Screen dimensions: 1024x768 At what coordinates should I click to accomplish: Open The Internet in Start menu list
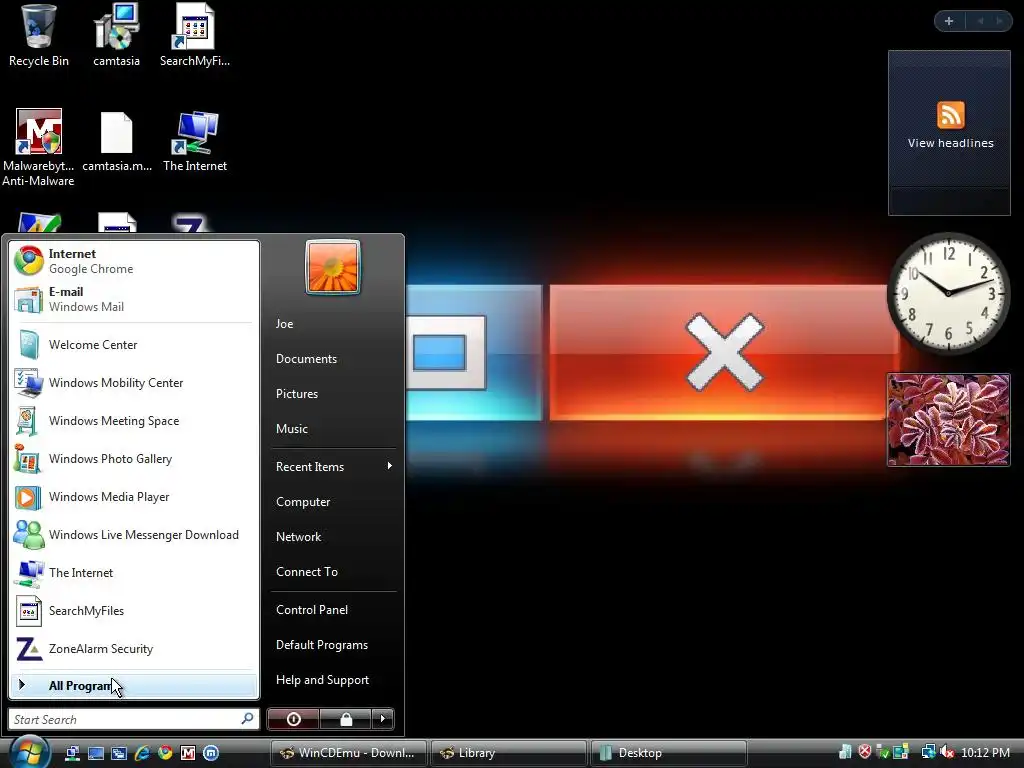coord(134,573)
